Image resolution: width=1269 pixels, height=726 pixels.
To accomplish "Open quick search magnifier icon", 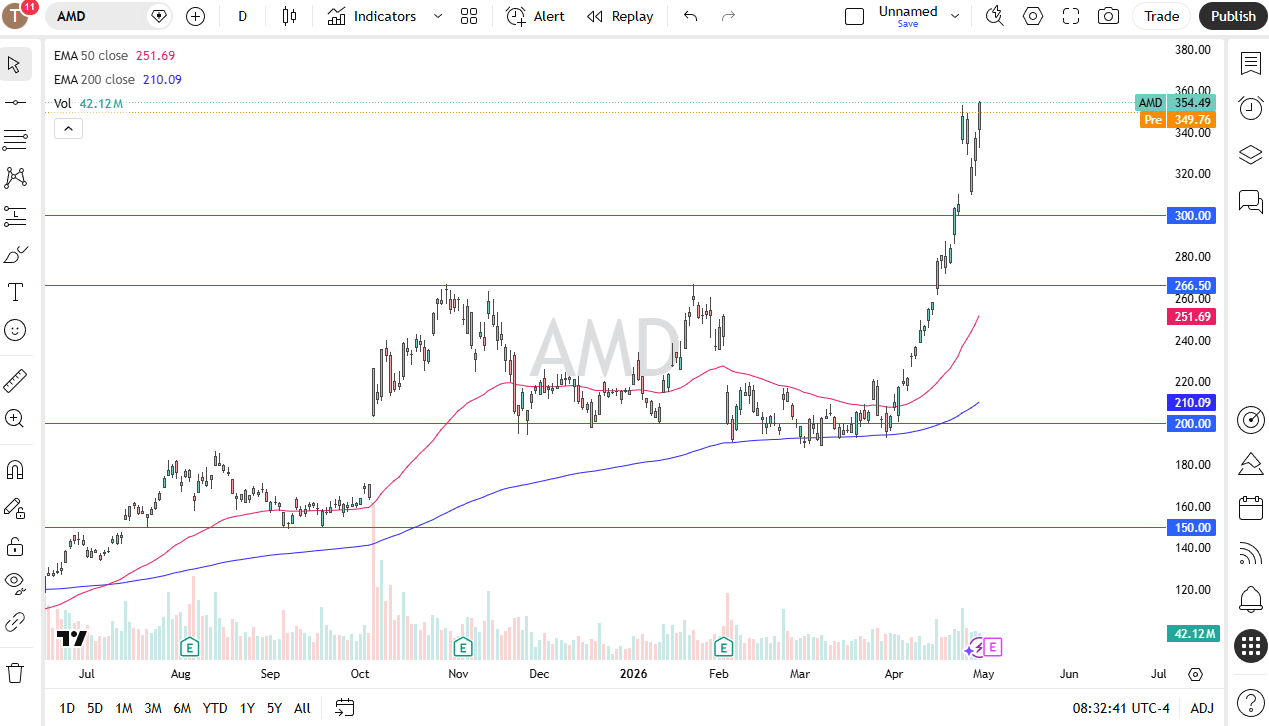I will [x=994, y=16].
